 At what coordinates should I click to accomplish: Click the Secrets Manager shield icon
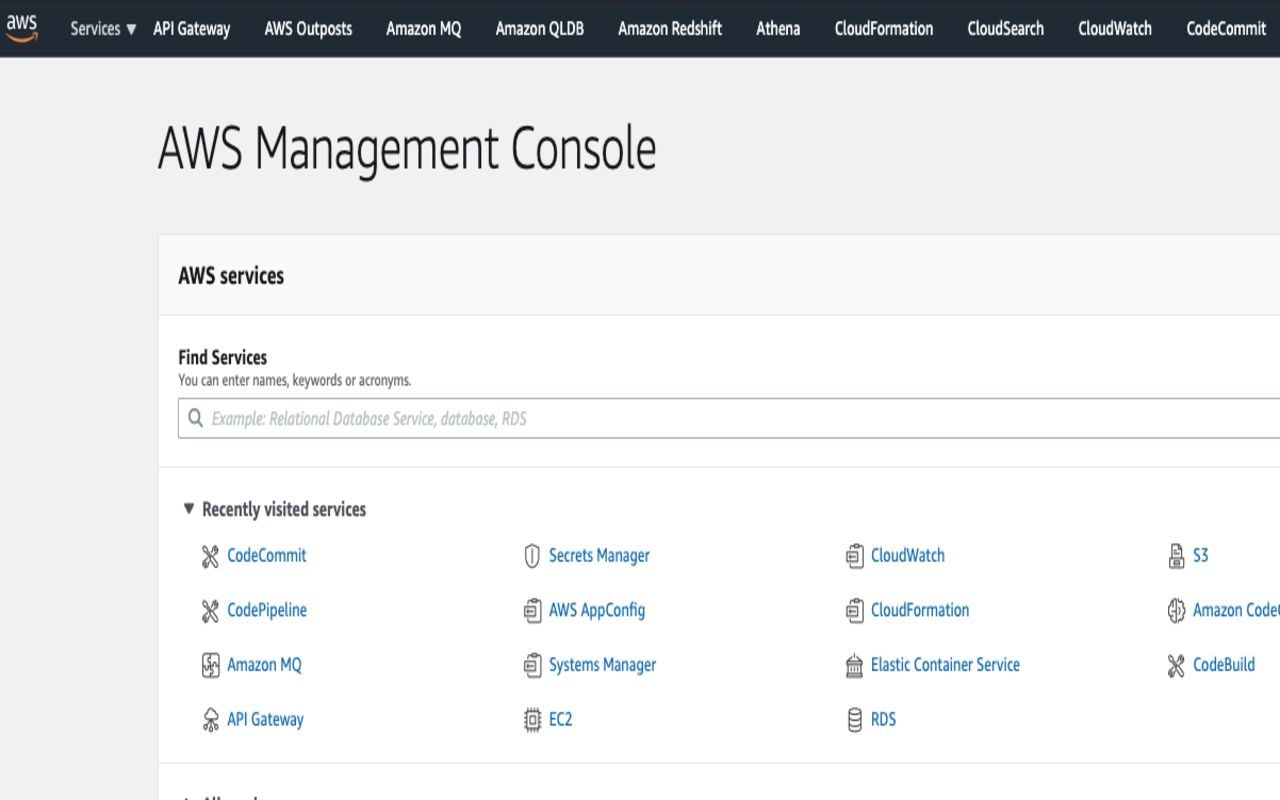click(x=532, y=556)
